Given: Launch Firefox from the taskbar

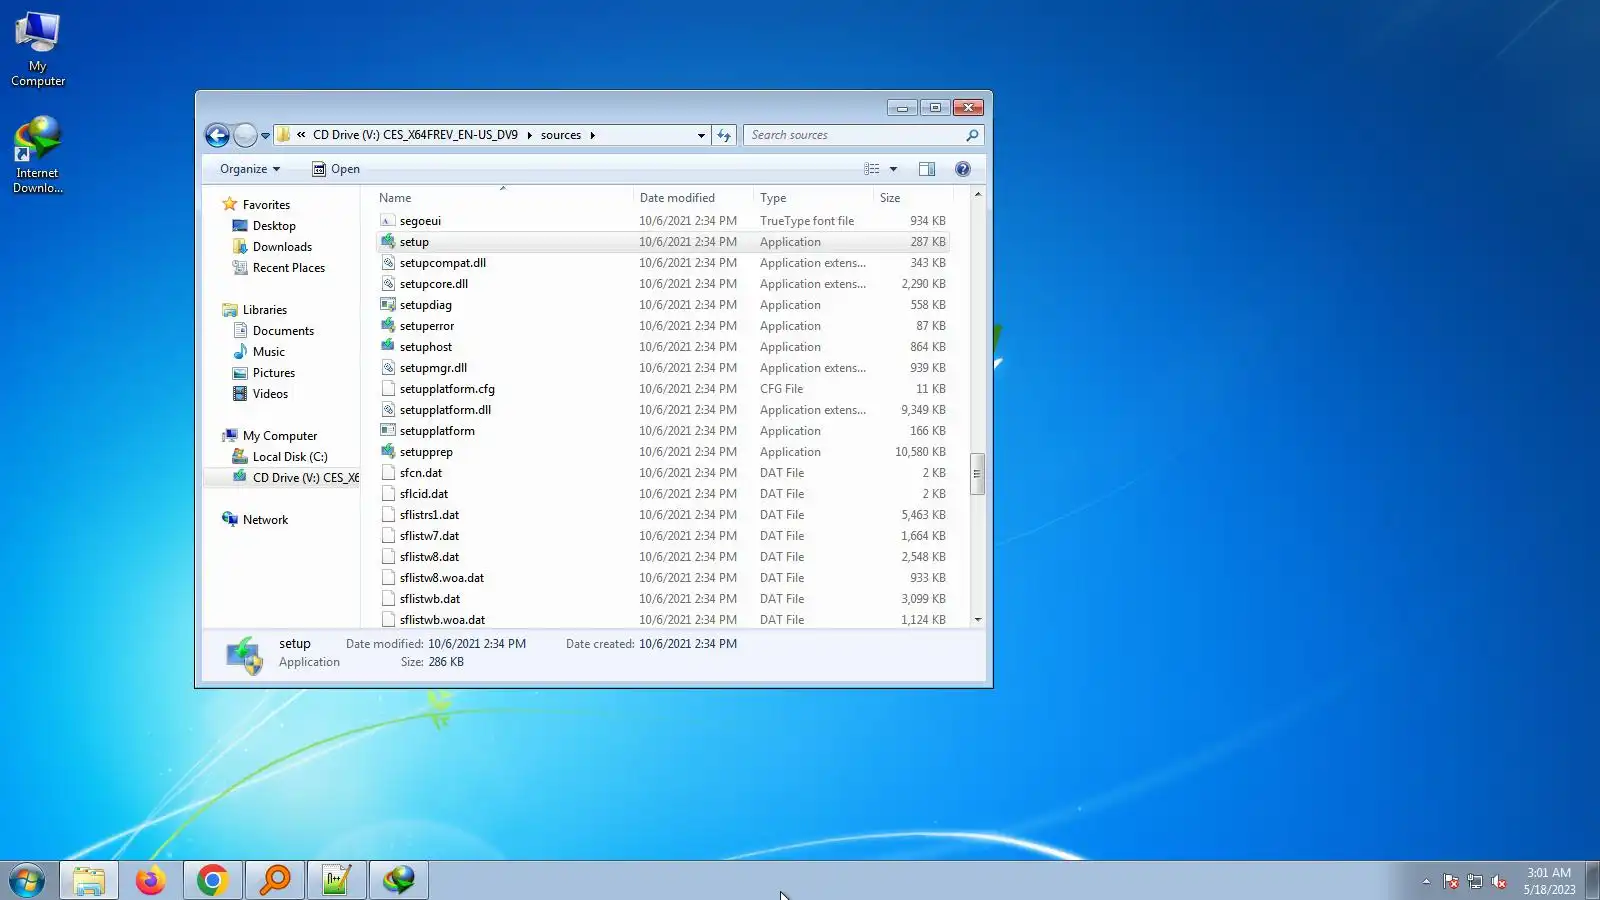Looking at the screenshot, I should coord(151,881).
